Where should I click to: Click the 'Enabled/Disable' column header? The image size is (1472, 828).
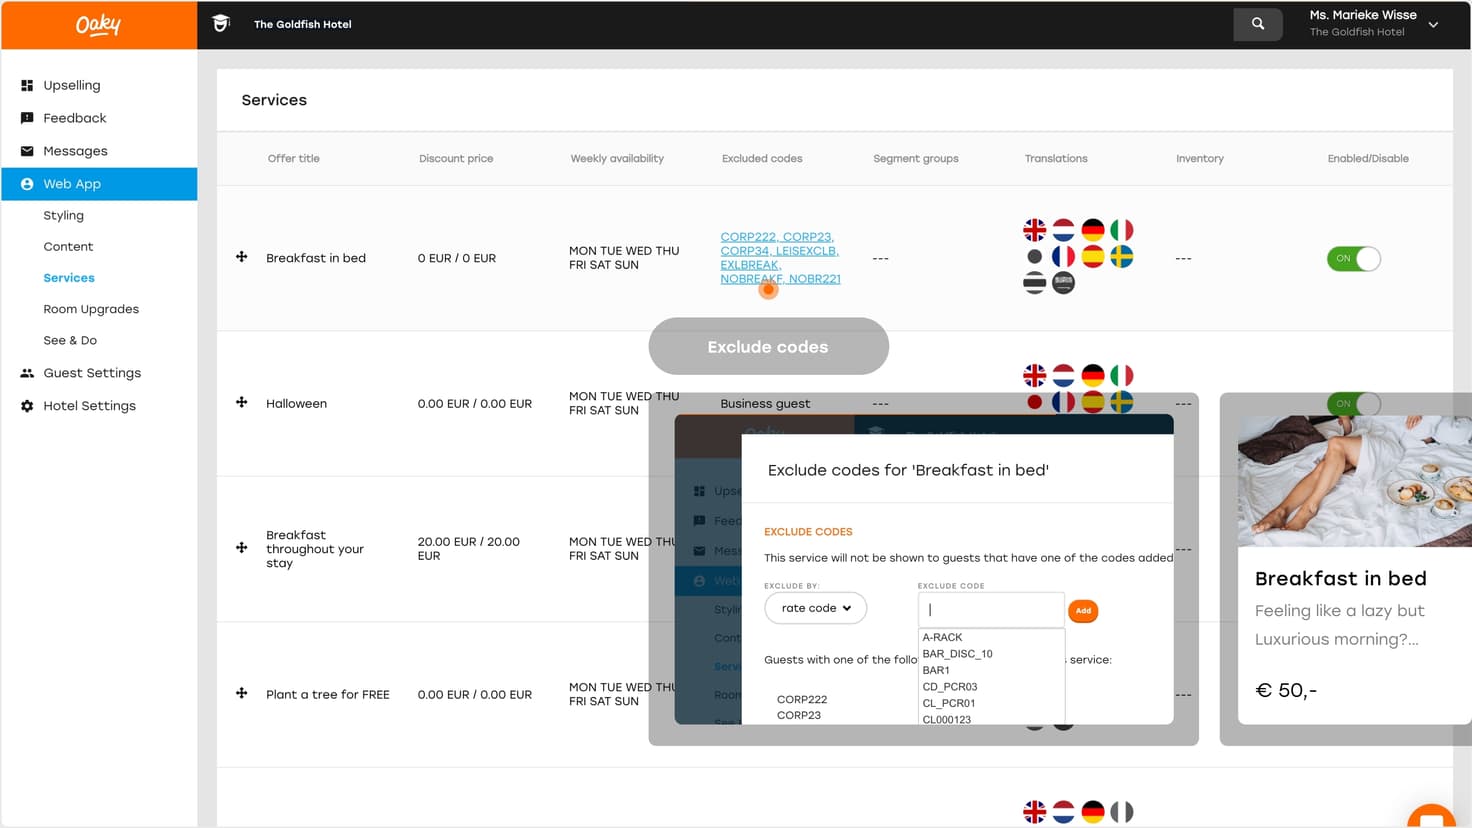[1368, 158]
